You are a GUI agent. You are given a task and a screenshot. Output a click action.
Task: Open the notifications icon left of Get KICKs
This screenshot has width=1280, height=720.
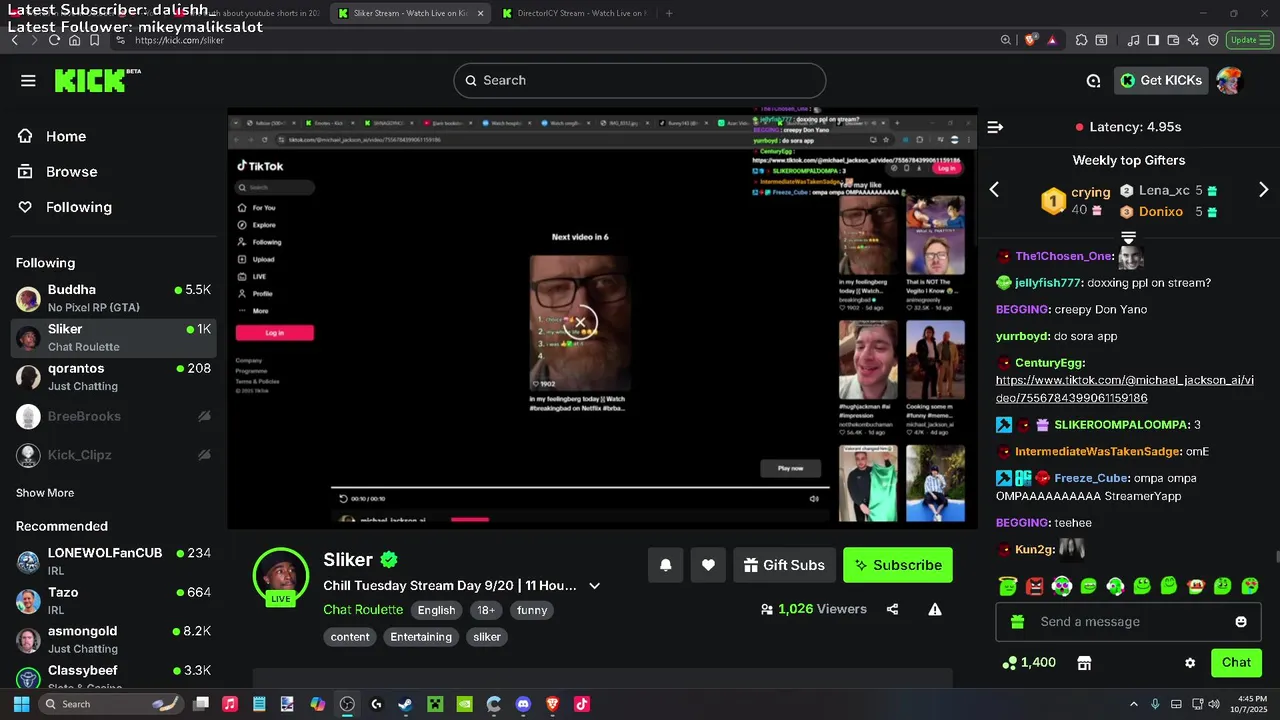click(1093, 81)
